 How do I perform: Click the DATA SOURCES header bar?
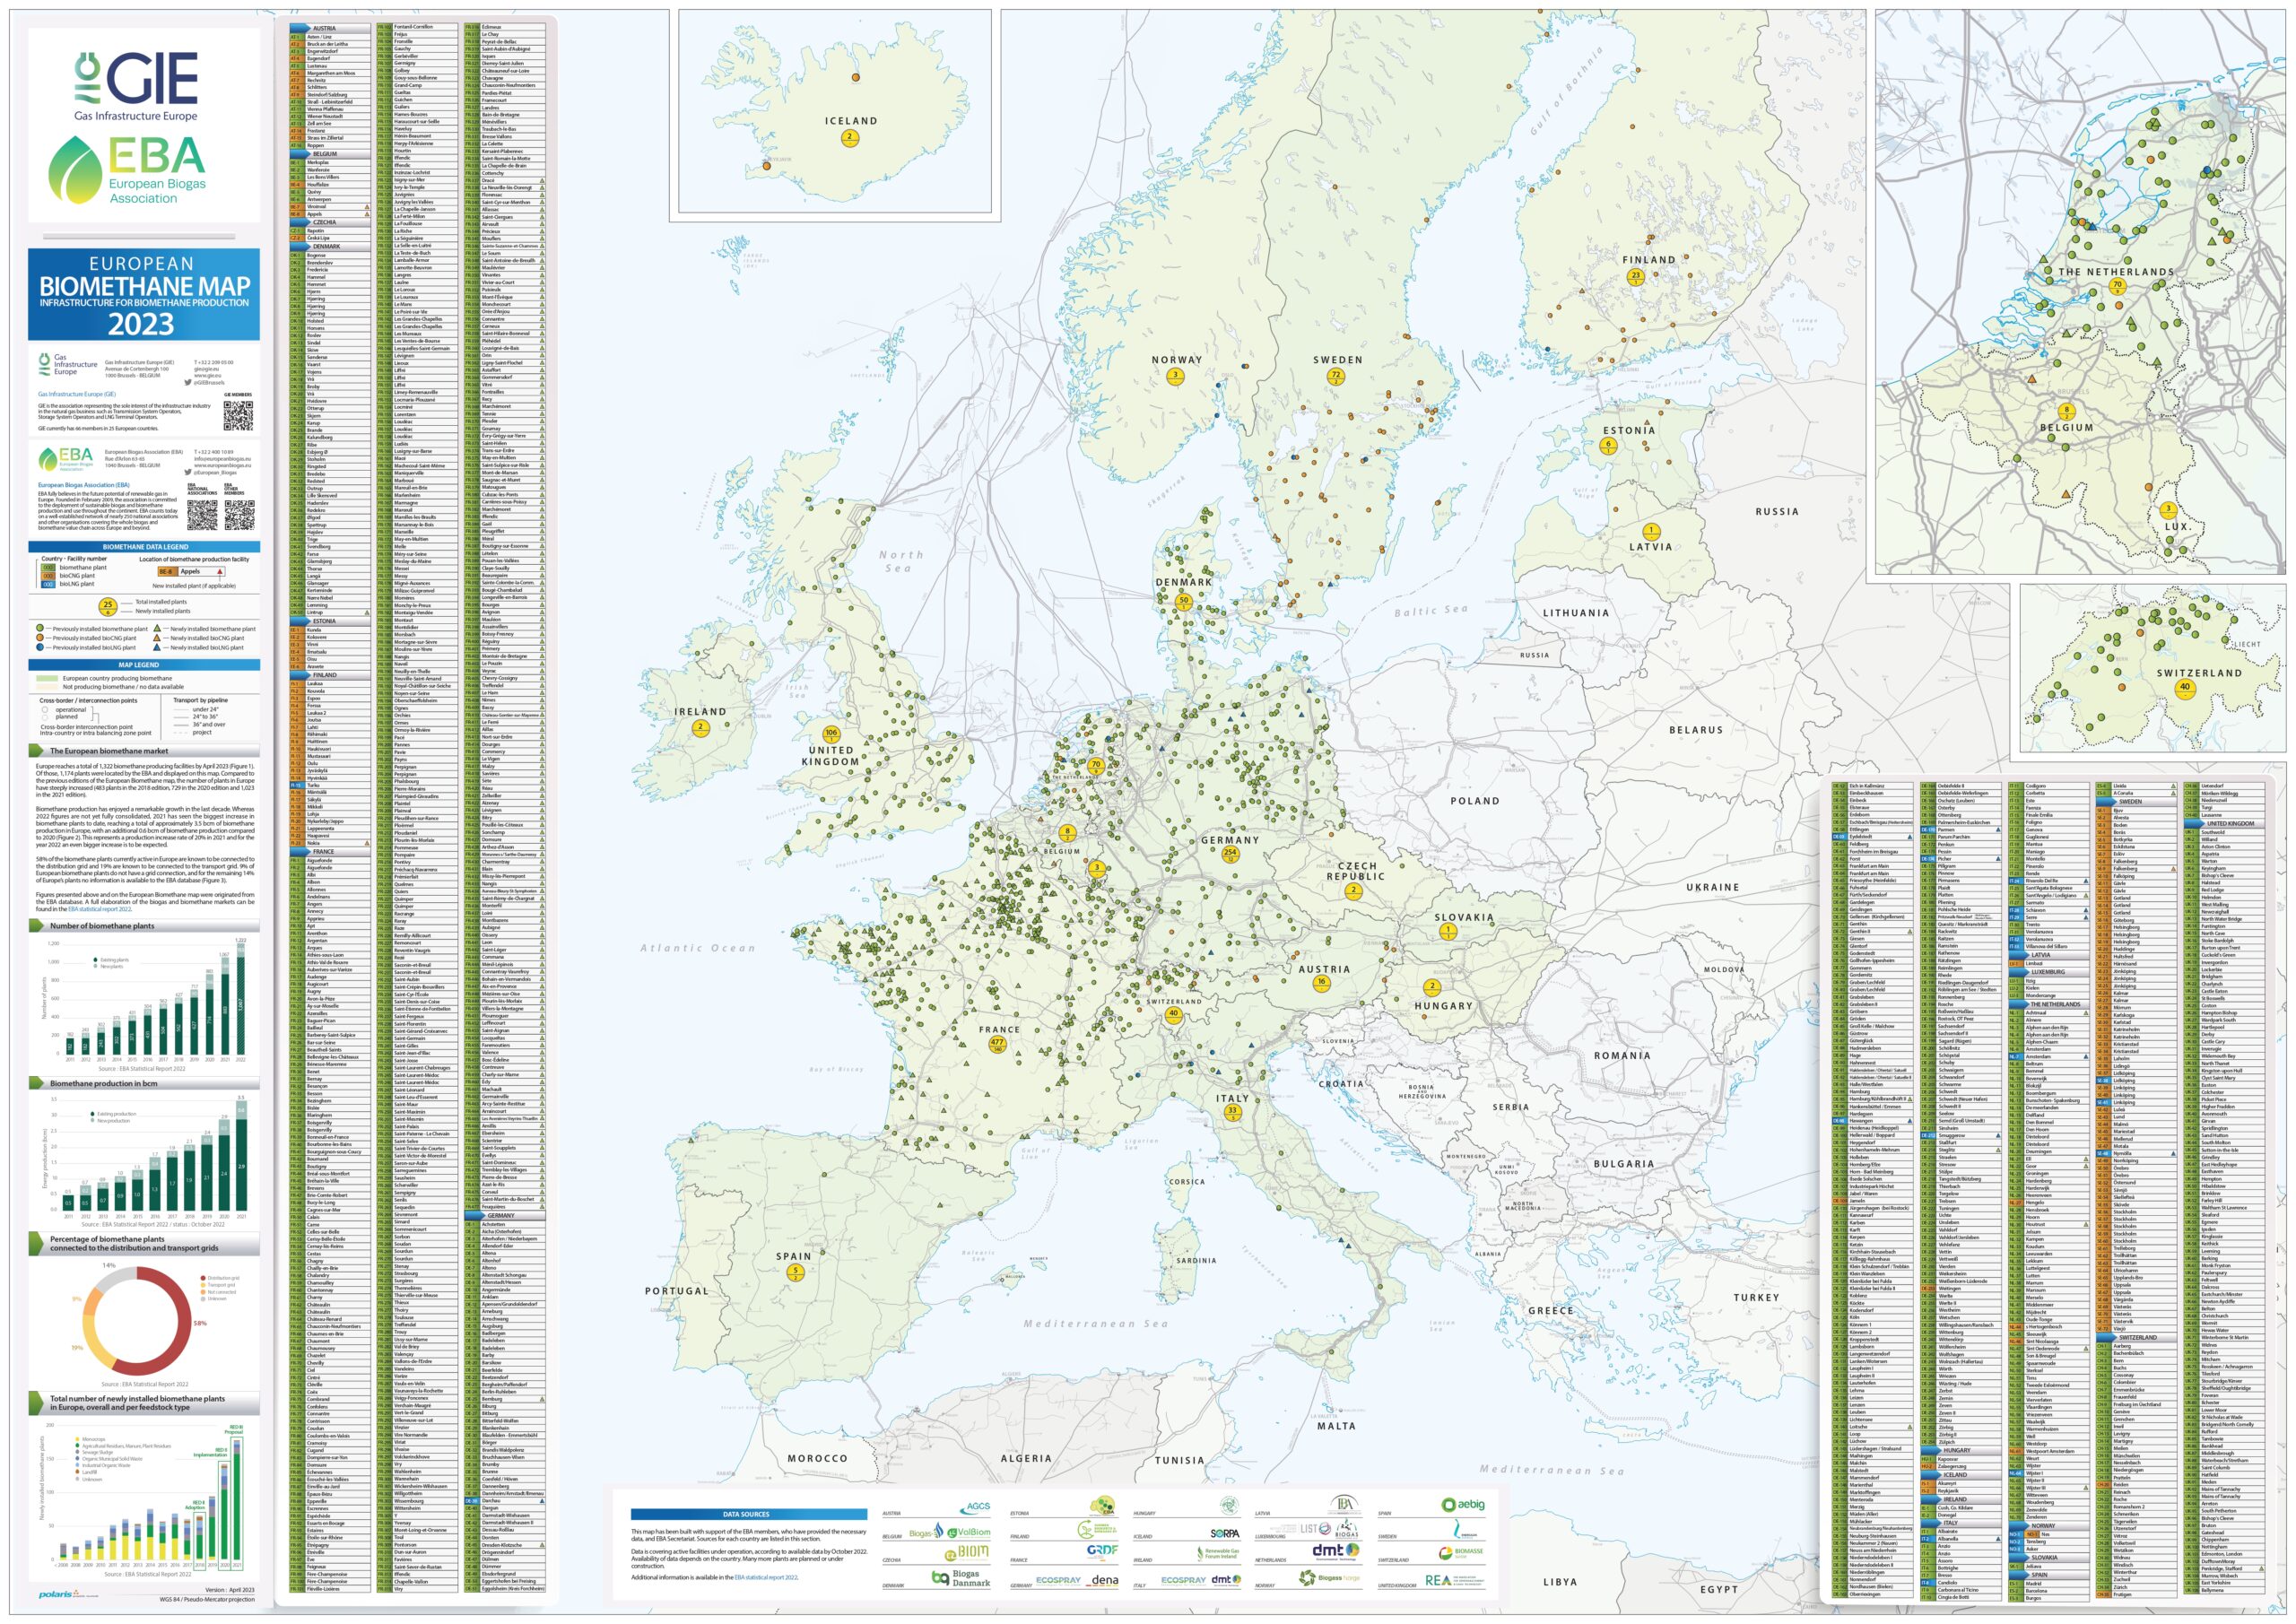748,1515
